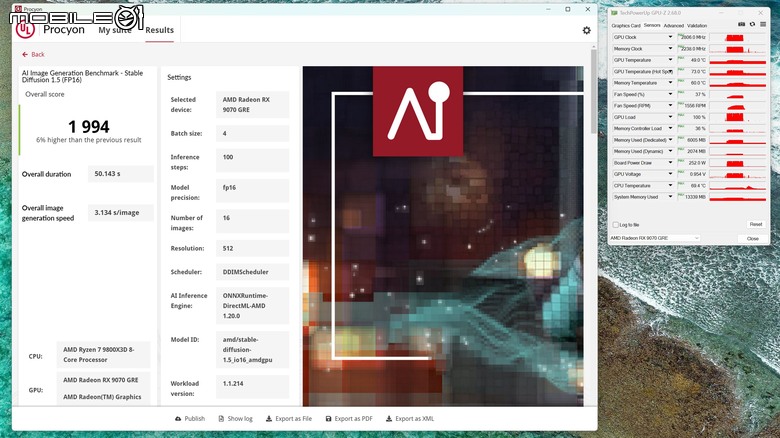Click GPU-Z screenshot camera icon
This screenshot has width=780, height=438.
741,24
